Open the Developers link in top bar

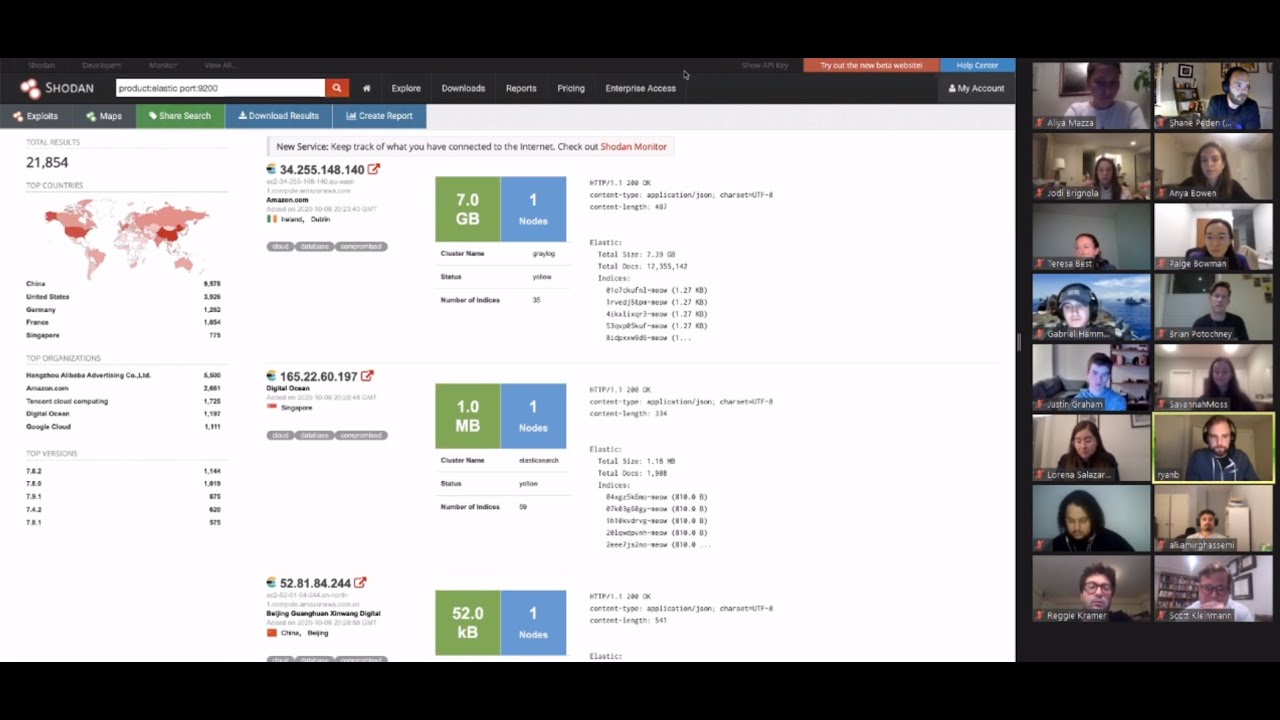[102, 65]
